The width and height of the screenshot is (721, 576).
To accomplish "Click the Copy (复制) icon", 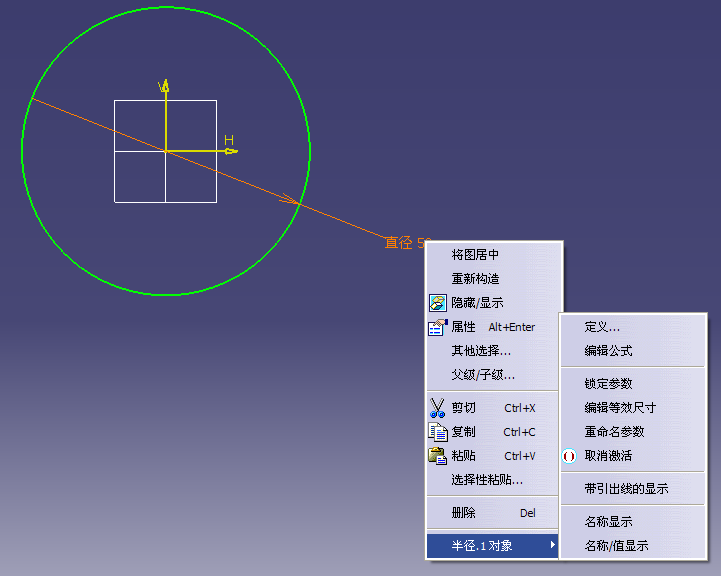I will point(438,432).
